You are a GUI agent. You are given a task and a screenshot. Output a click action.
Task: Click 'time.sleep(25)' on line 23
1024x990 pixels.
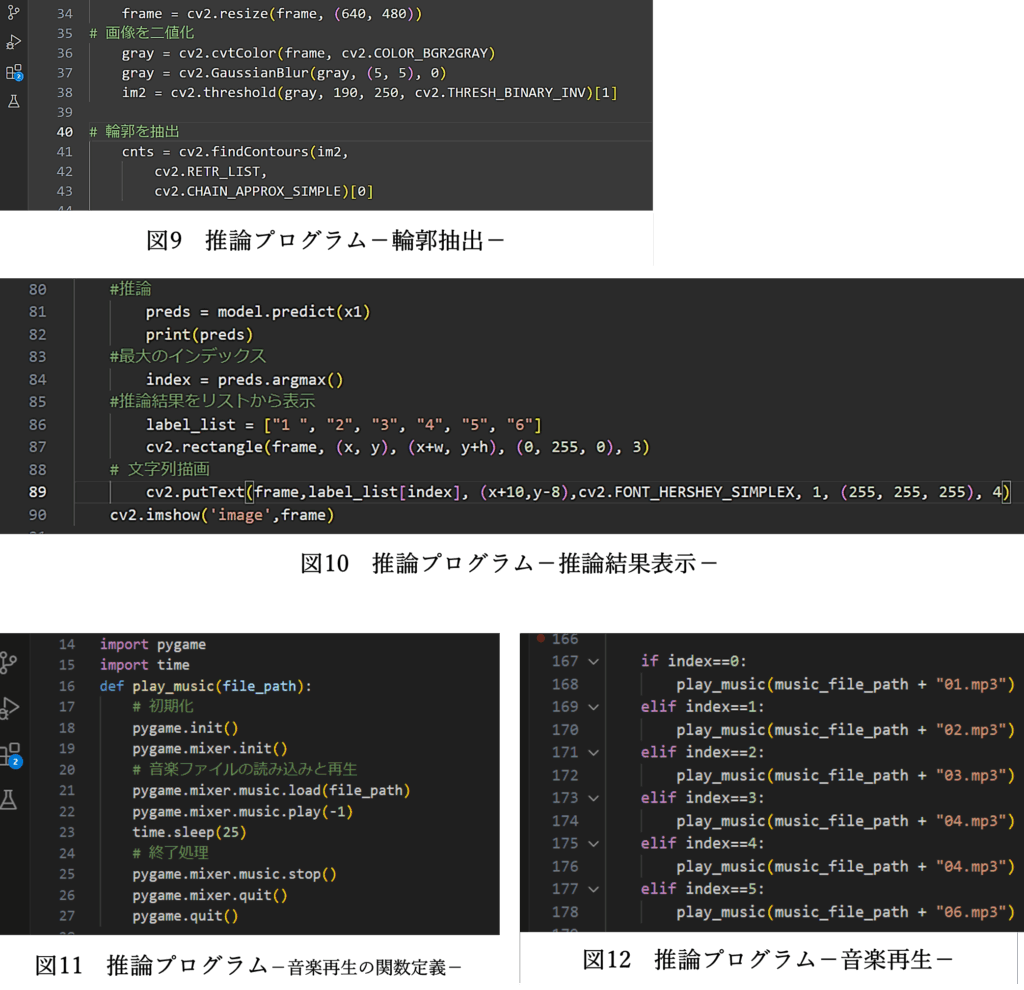pyautogui.click(x=189, y=833)
